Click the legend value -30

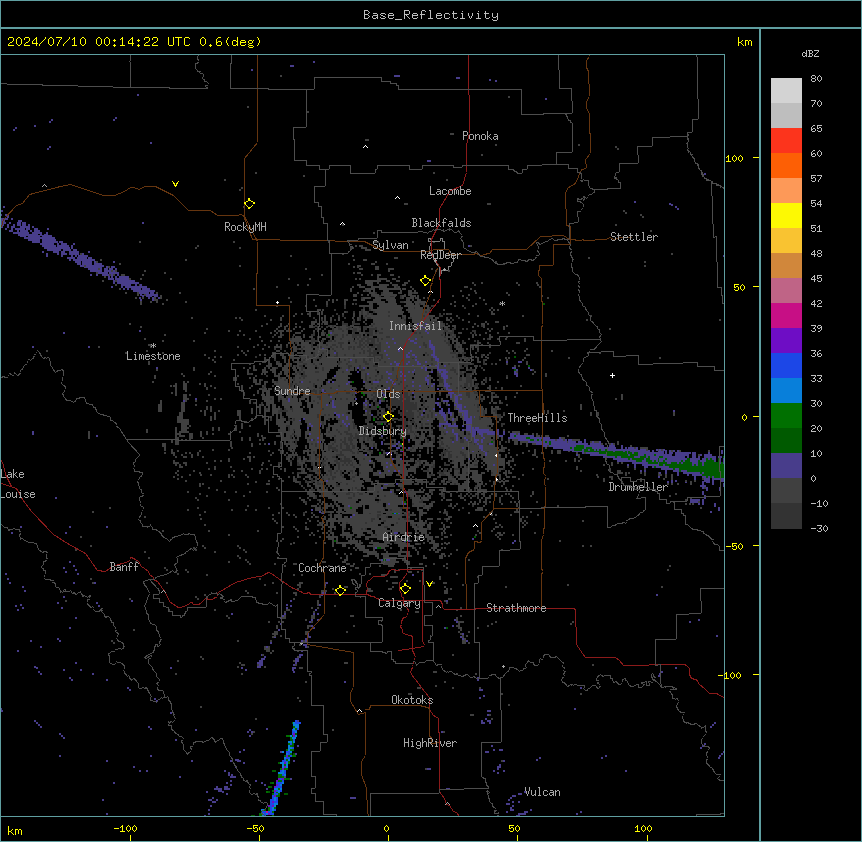819,529
